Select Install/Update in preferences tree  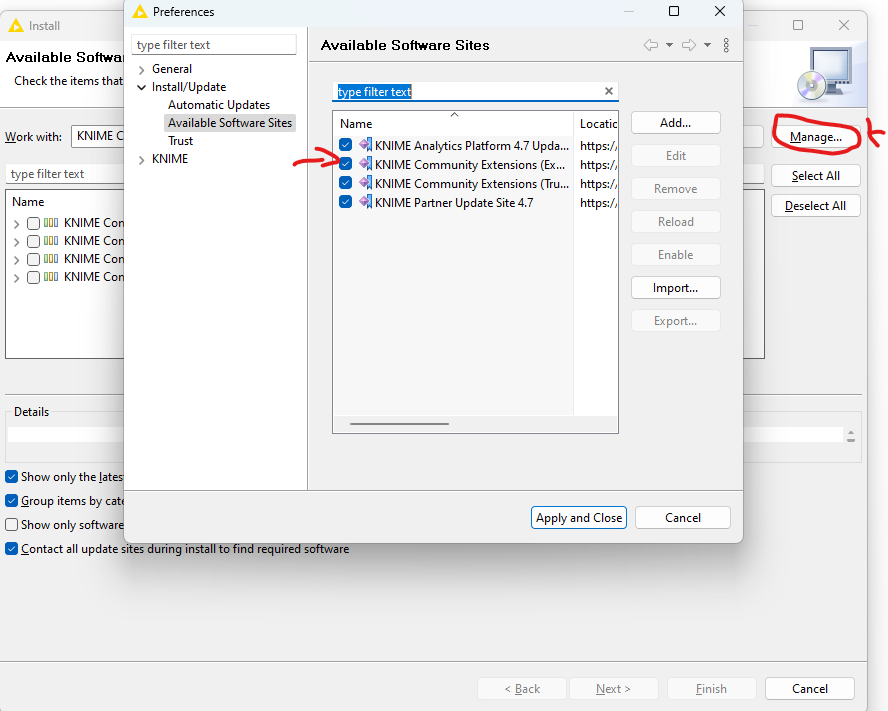(x=189, y=87)
